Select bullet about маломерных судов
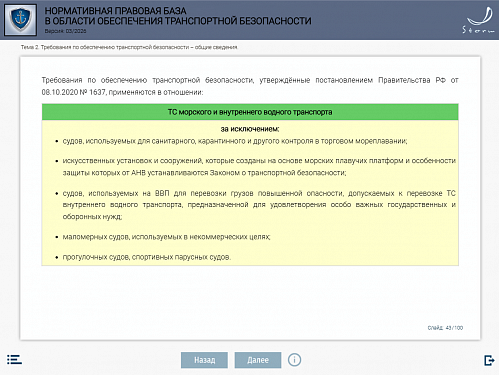The width and height of the screenshot is (499, 375). [x=166, y=237]
